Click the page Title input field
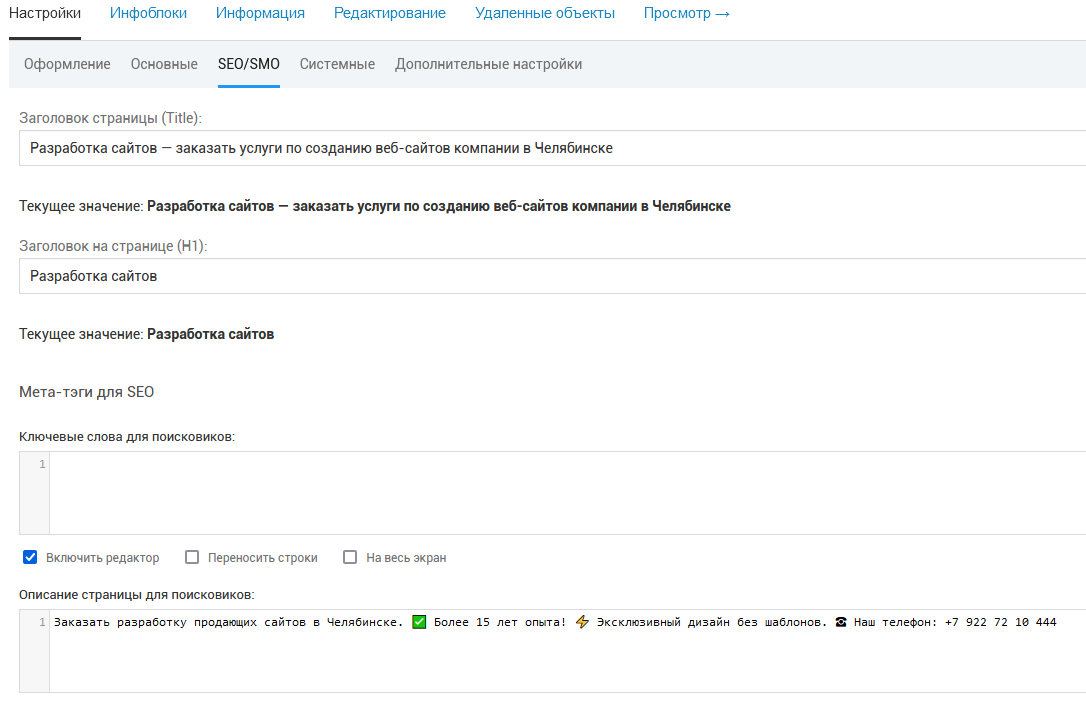Image resolution: width=1086 pixels, height=701 pixels. click(550, 148)
